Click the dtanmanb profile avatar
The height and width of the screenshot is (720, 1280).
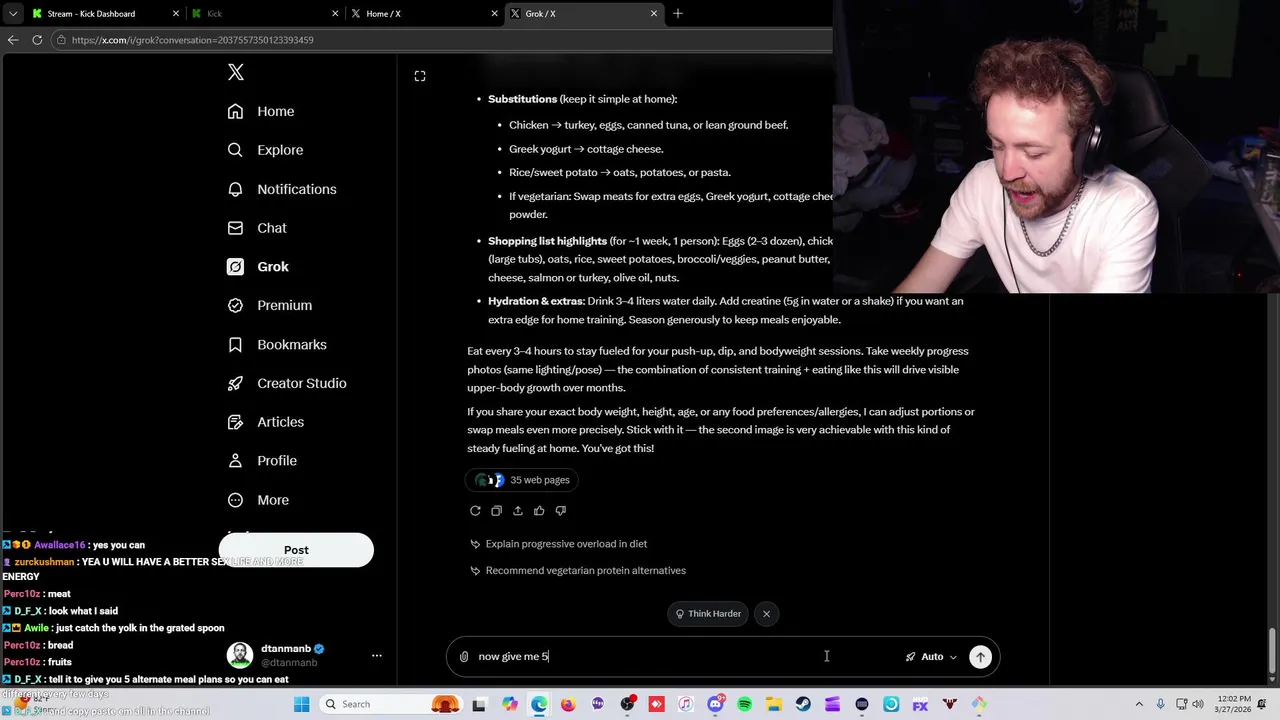click(240, 655)
